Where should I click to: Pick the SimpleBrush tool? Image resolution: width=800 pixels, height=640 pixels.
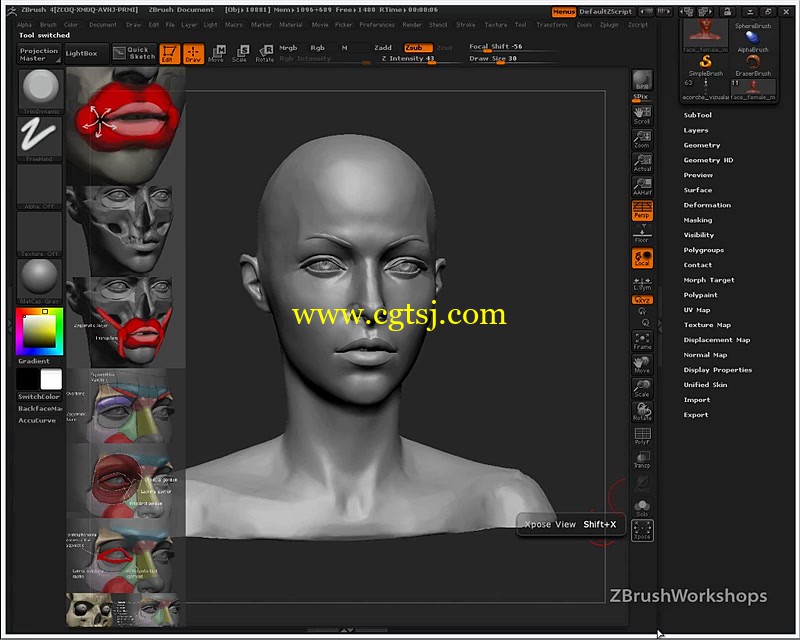(706, 65)
